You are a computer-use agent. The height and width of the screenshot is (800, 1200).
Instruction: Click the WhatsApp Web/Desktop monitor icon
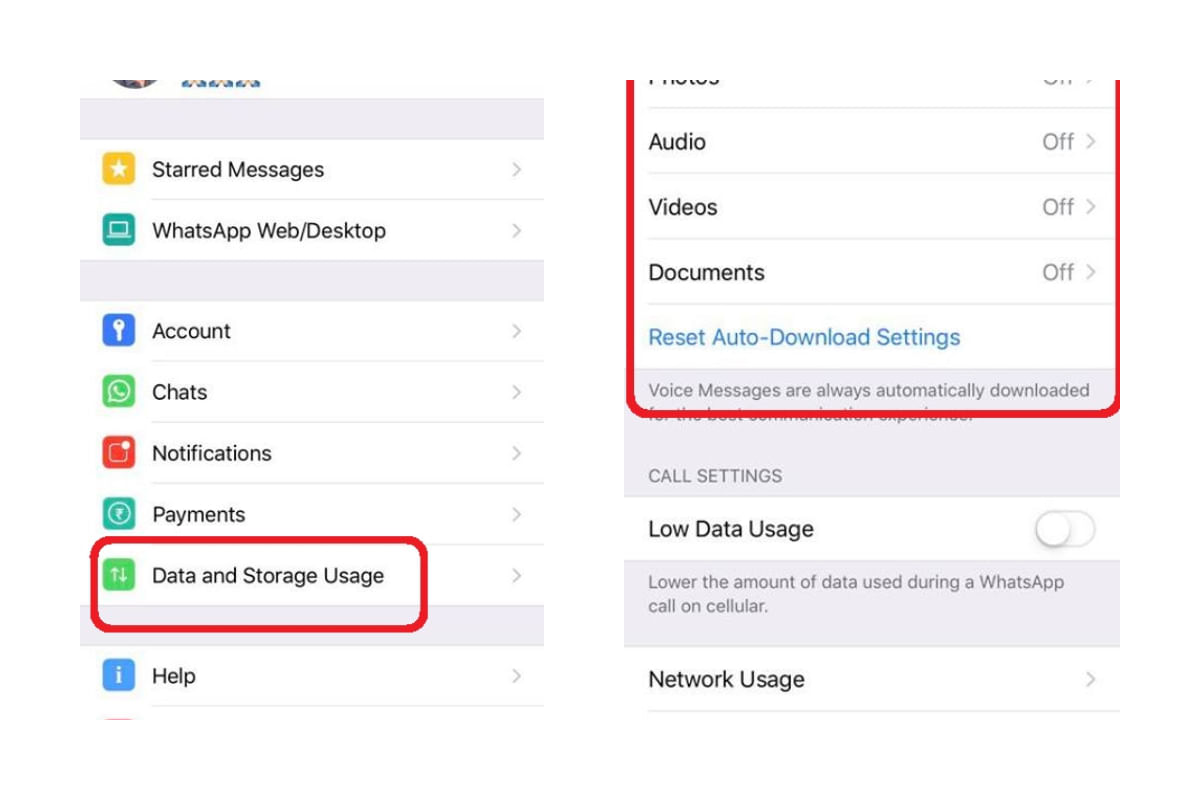tap(118, 230)
